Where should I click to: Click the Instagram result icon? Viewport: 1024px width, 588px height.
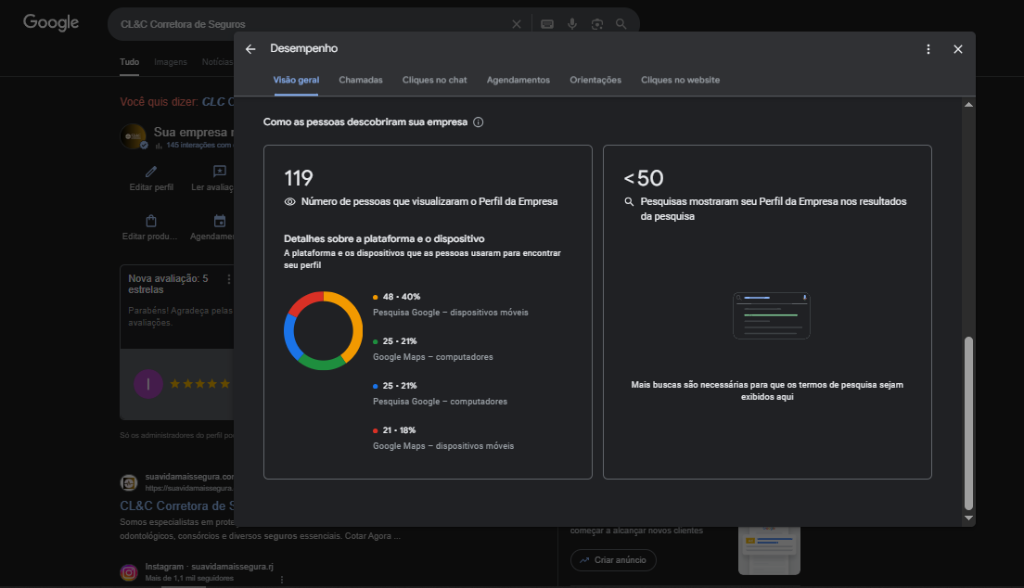pos(129,573)
